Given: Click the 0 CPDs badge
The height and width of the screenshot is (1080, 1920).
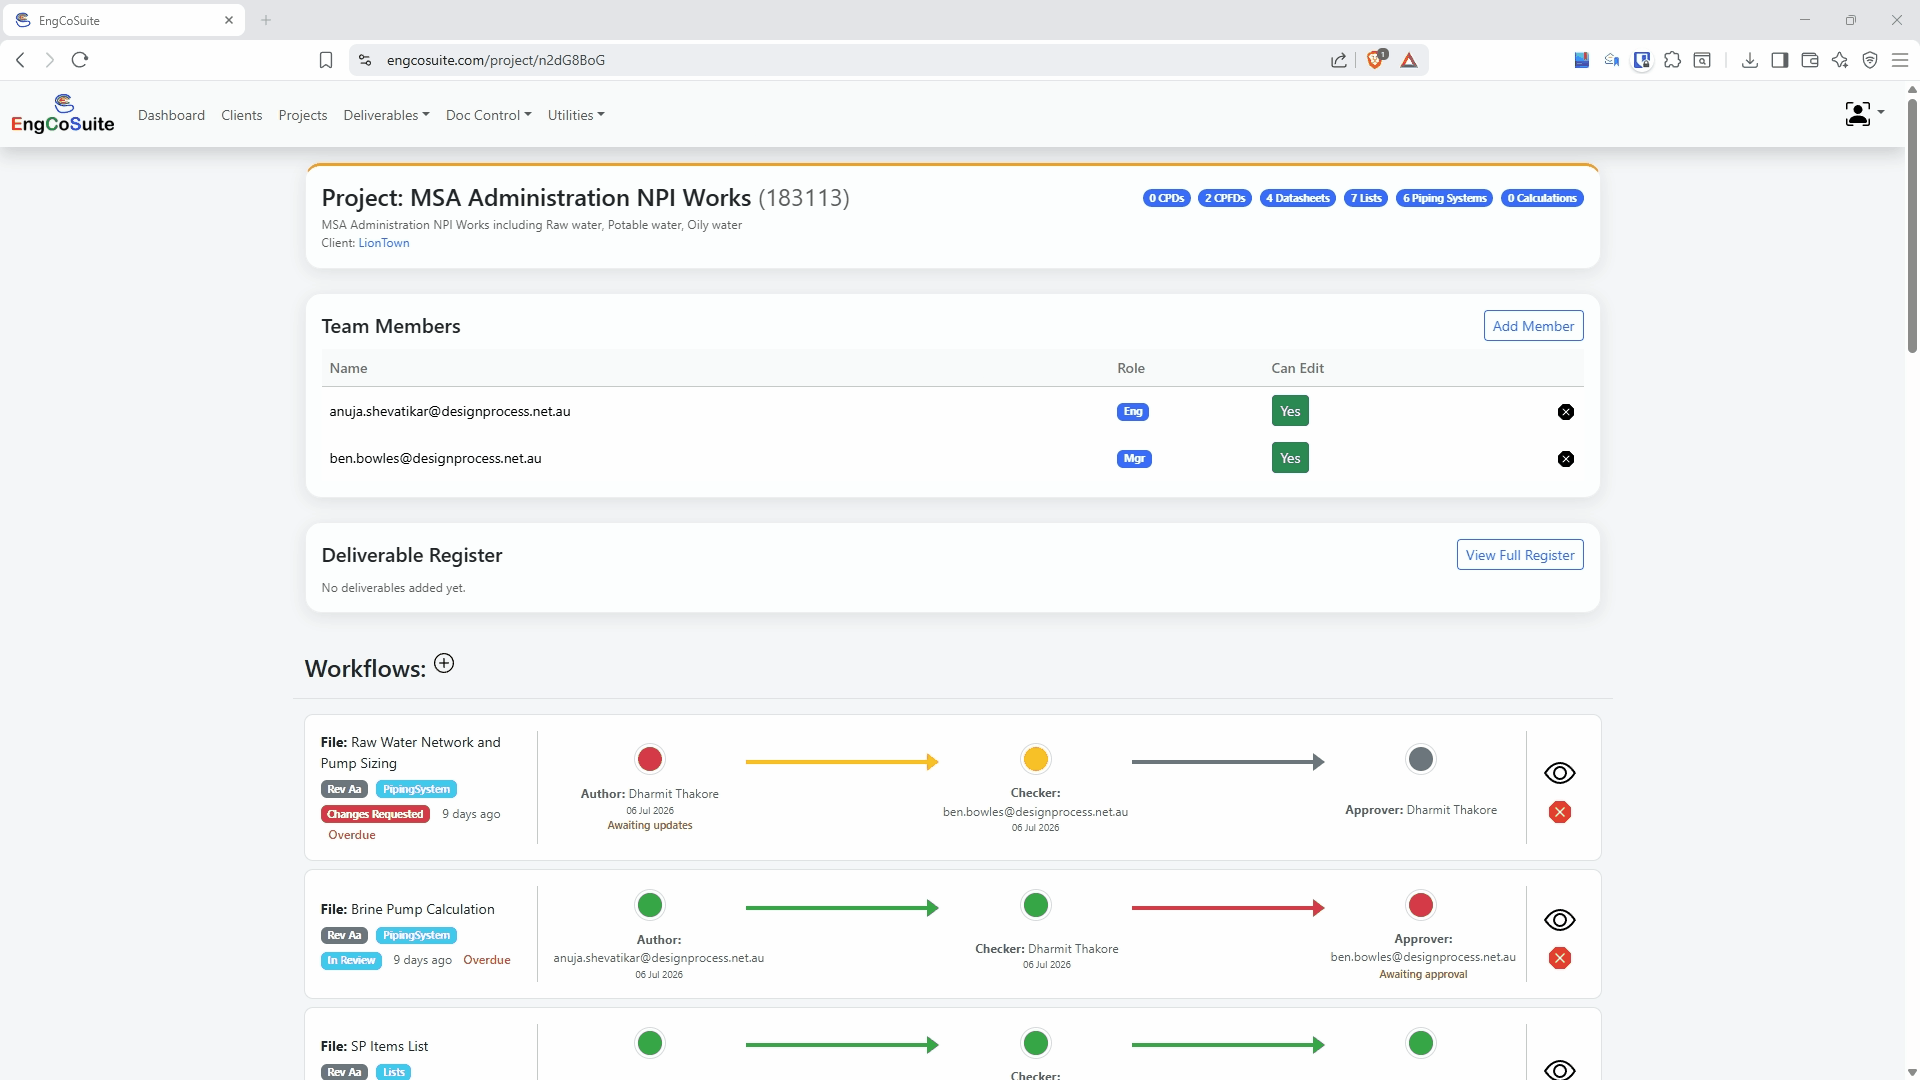Looking at the screenshot, I should click(x=1166, y=198).
